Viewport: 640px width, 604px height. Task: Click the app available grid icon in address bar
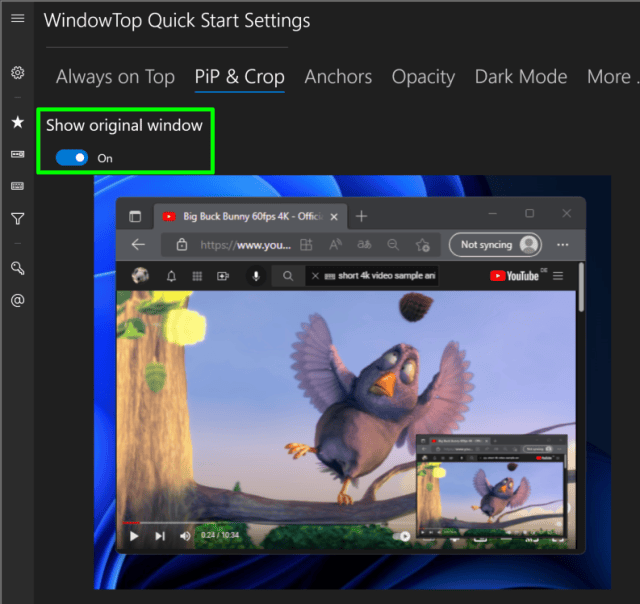coord(306,245)
